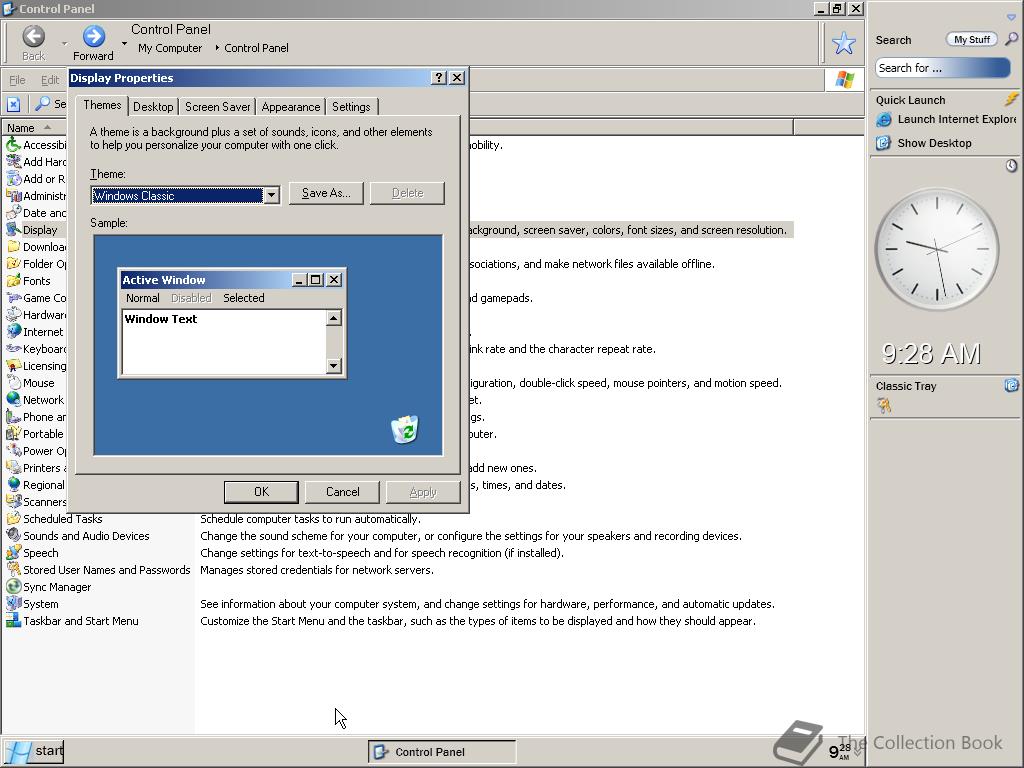Viewport: 1024px width, 768px height.
Task: Click the Selected item in sample menu
Action: 244,298
